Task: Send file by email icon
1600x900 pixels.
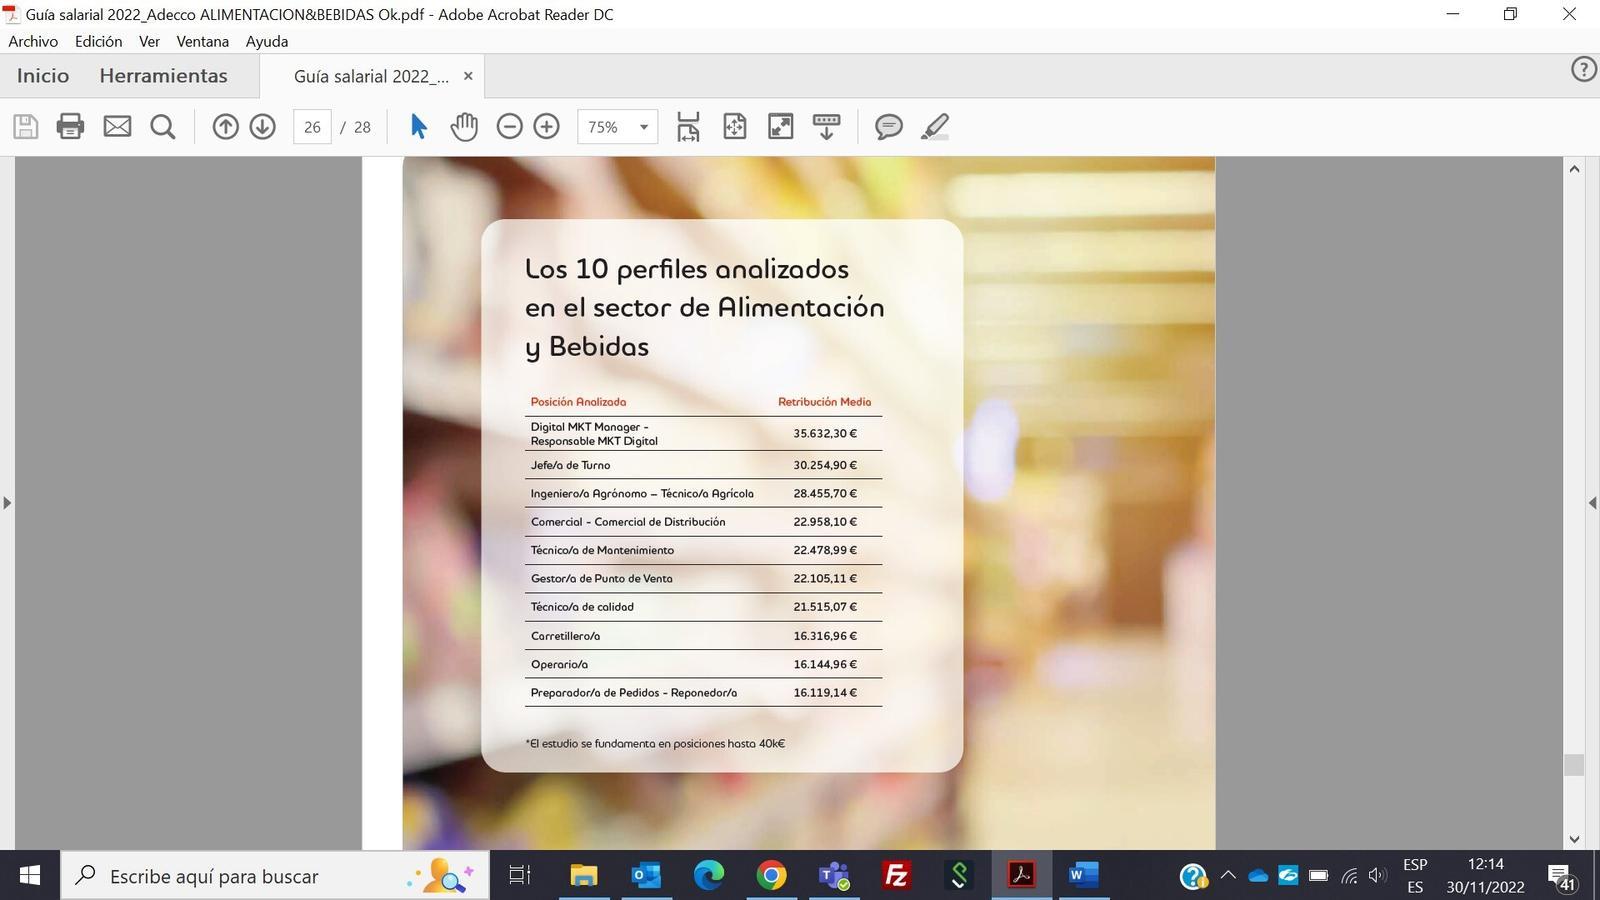Action: (x=117, y=127)
